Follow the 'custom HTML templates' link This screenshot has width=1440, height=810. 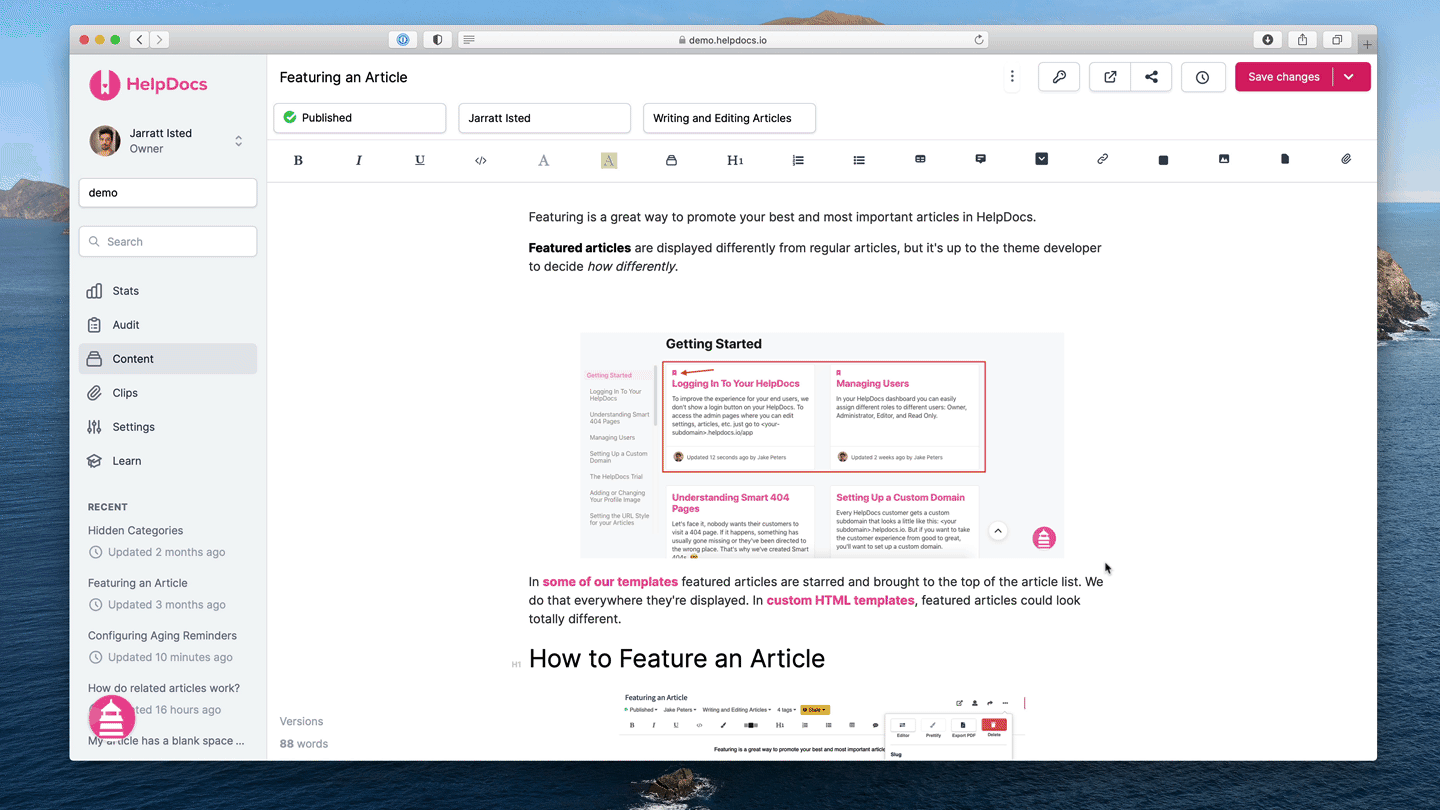840,601
